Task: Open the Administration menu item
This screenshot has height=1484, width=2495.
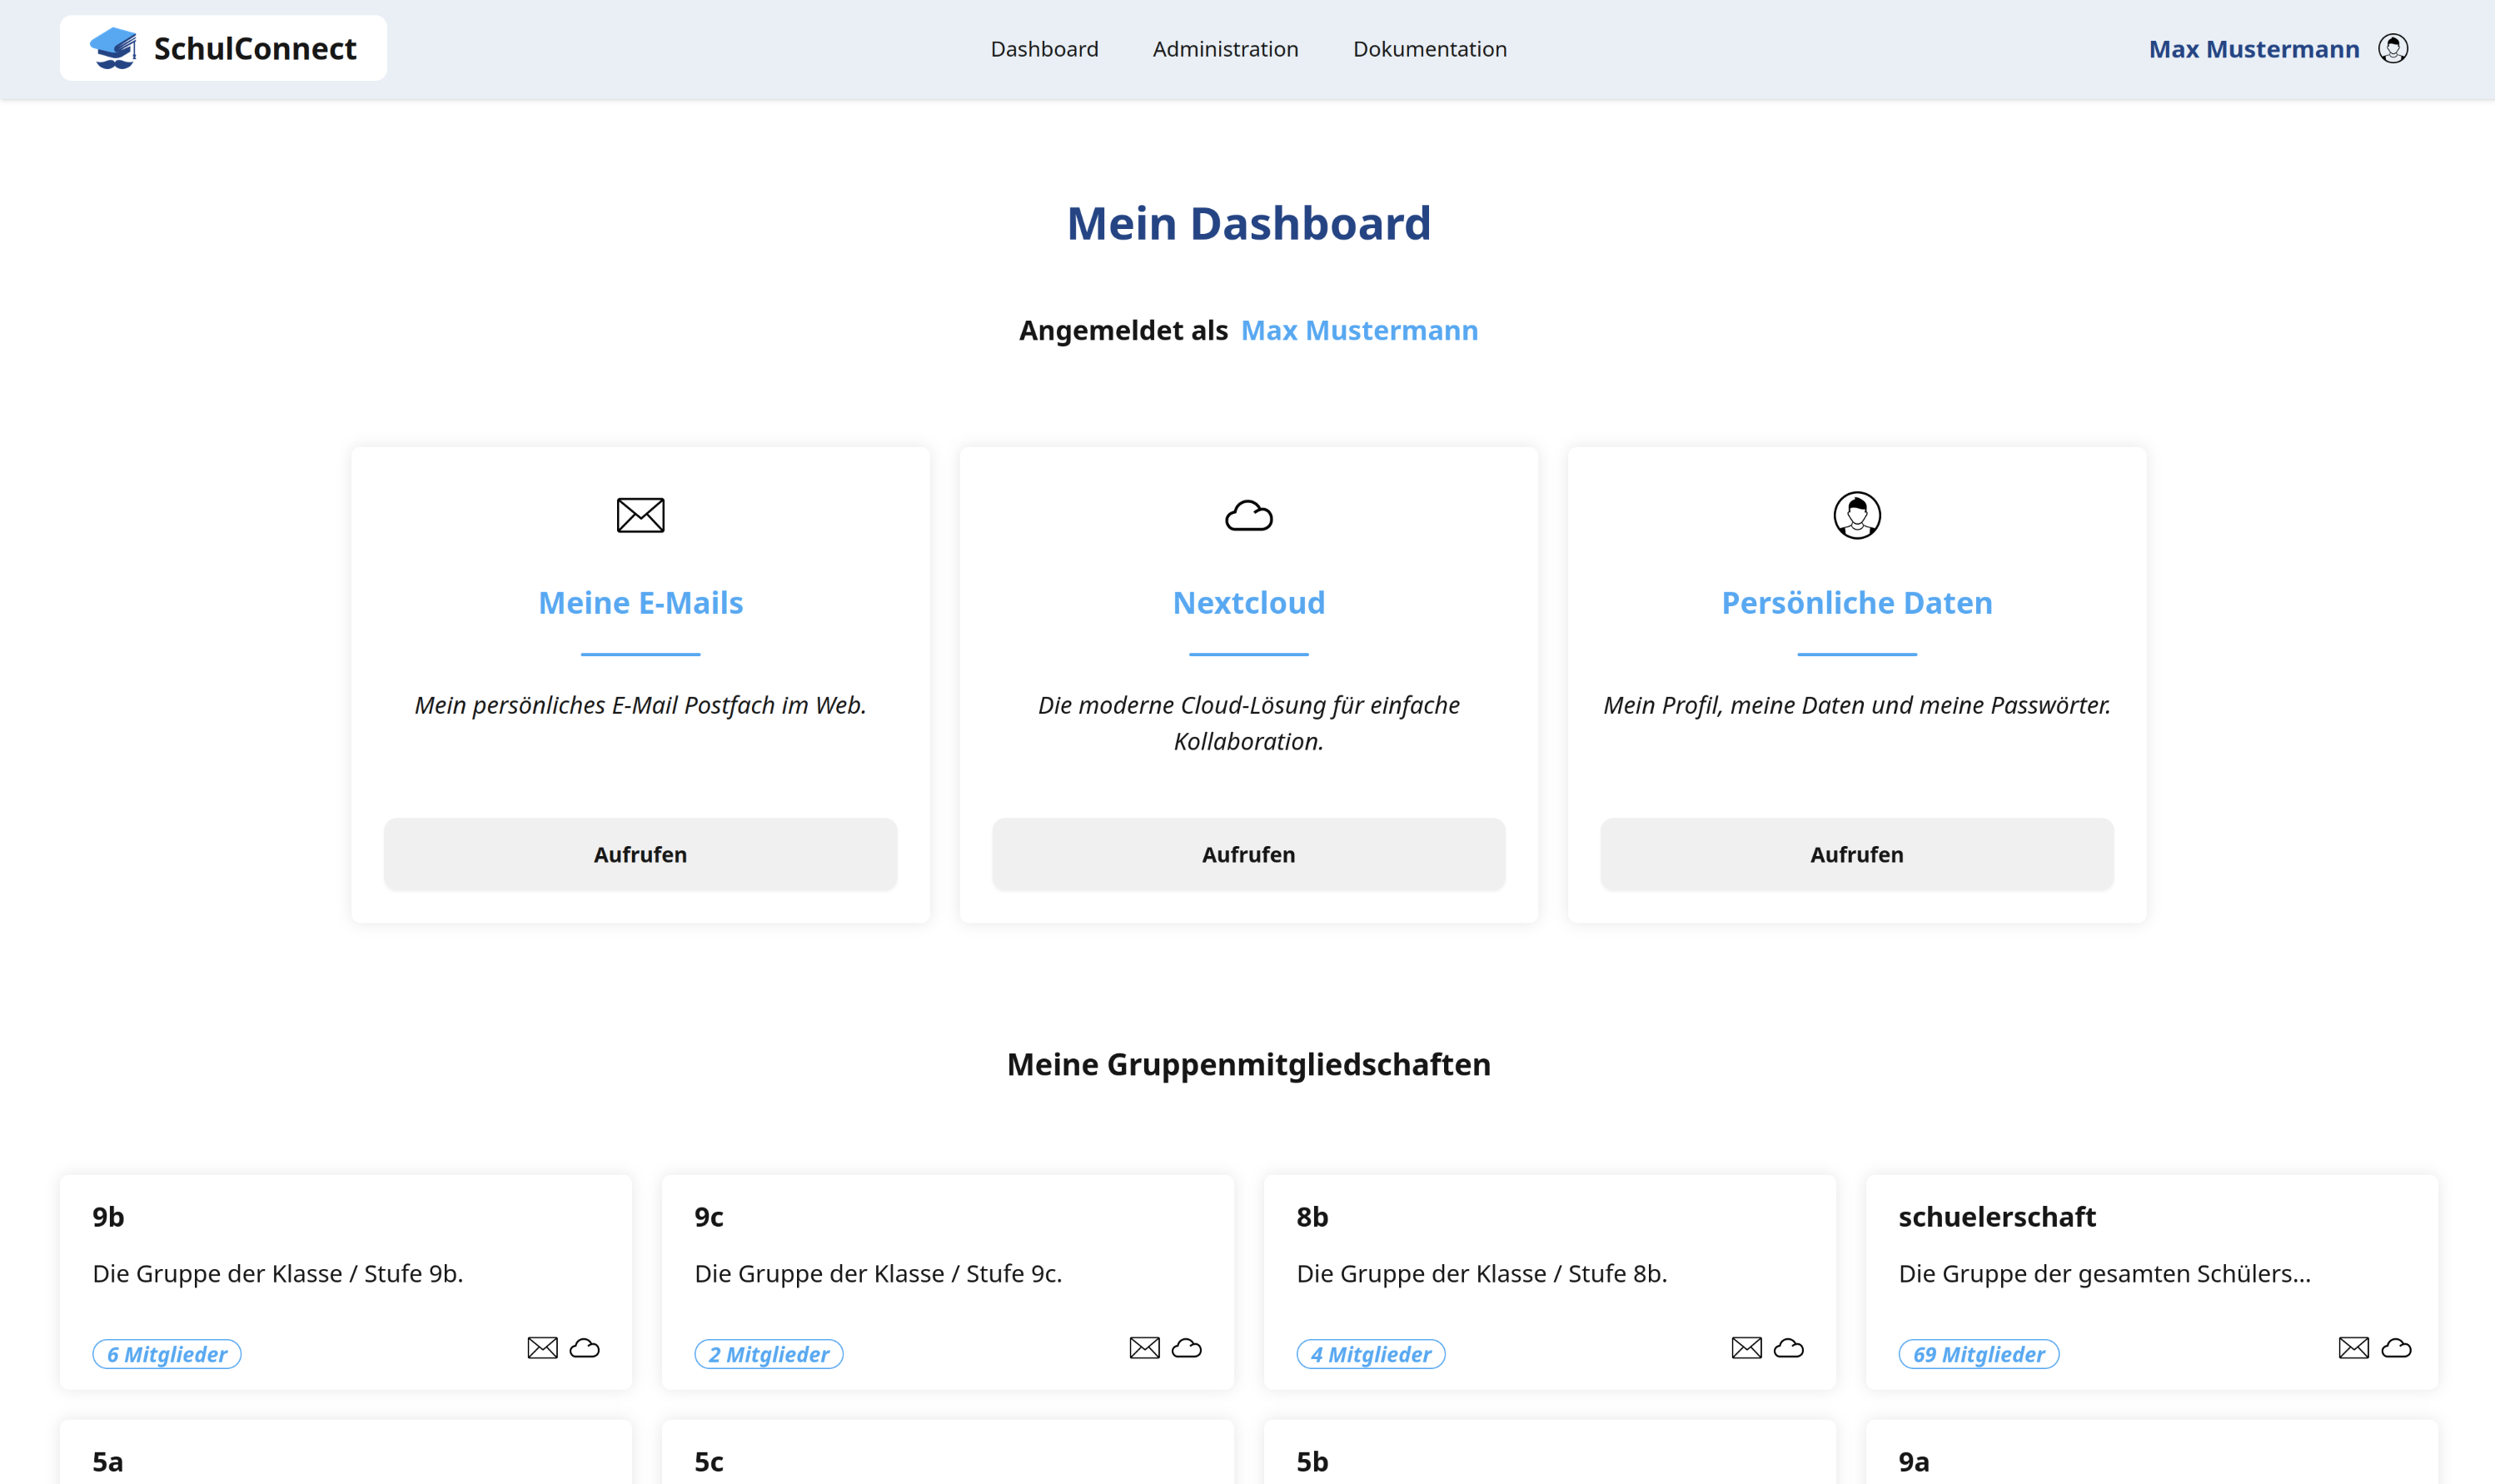Action: point(1225,49)
